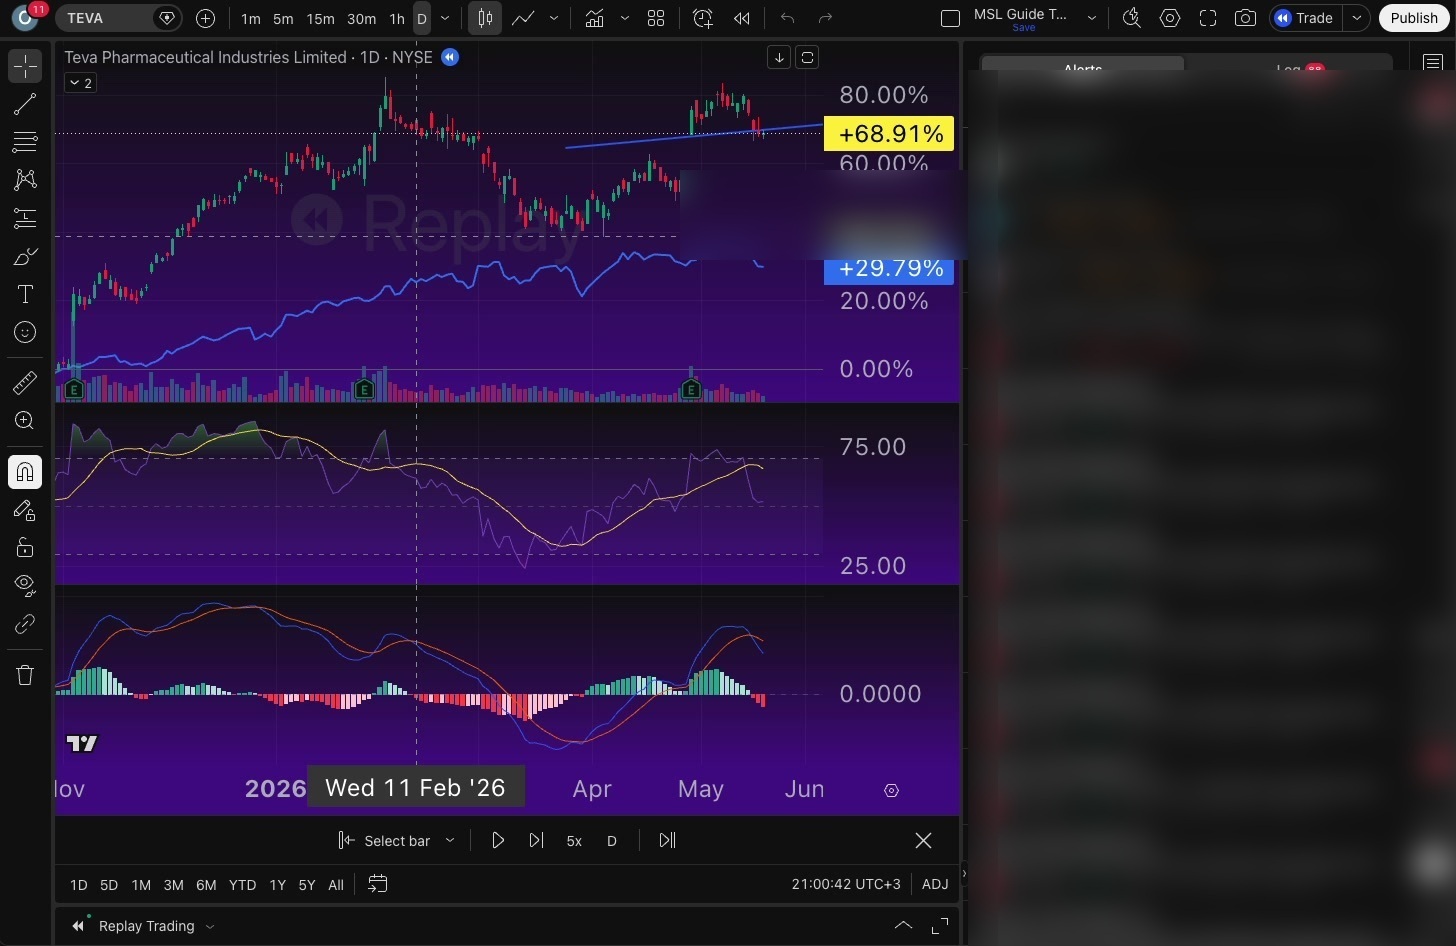Viewport: 1456px width, 946px height.
Task: Select the D daily interval in top toolbar
Action: pyautogui.click(x=422, y=18)
